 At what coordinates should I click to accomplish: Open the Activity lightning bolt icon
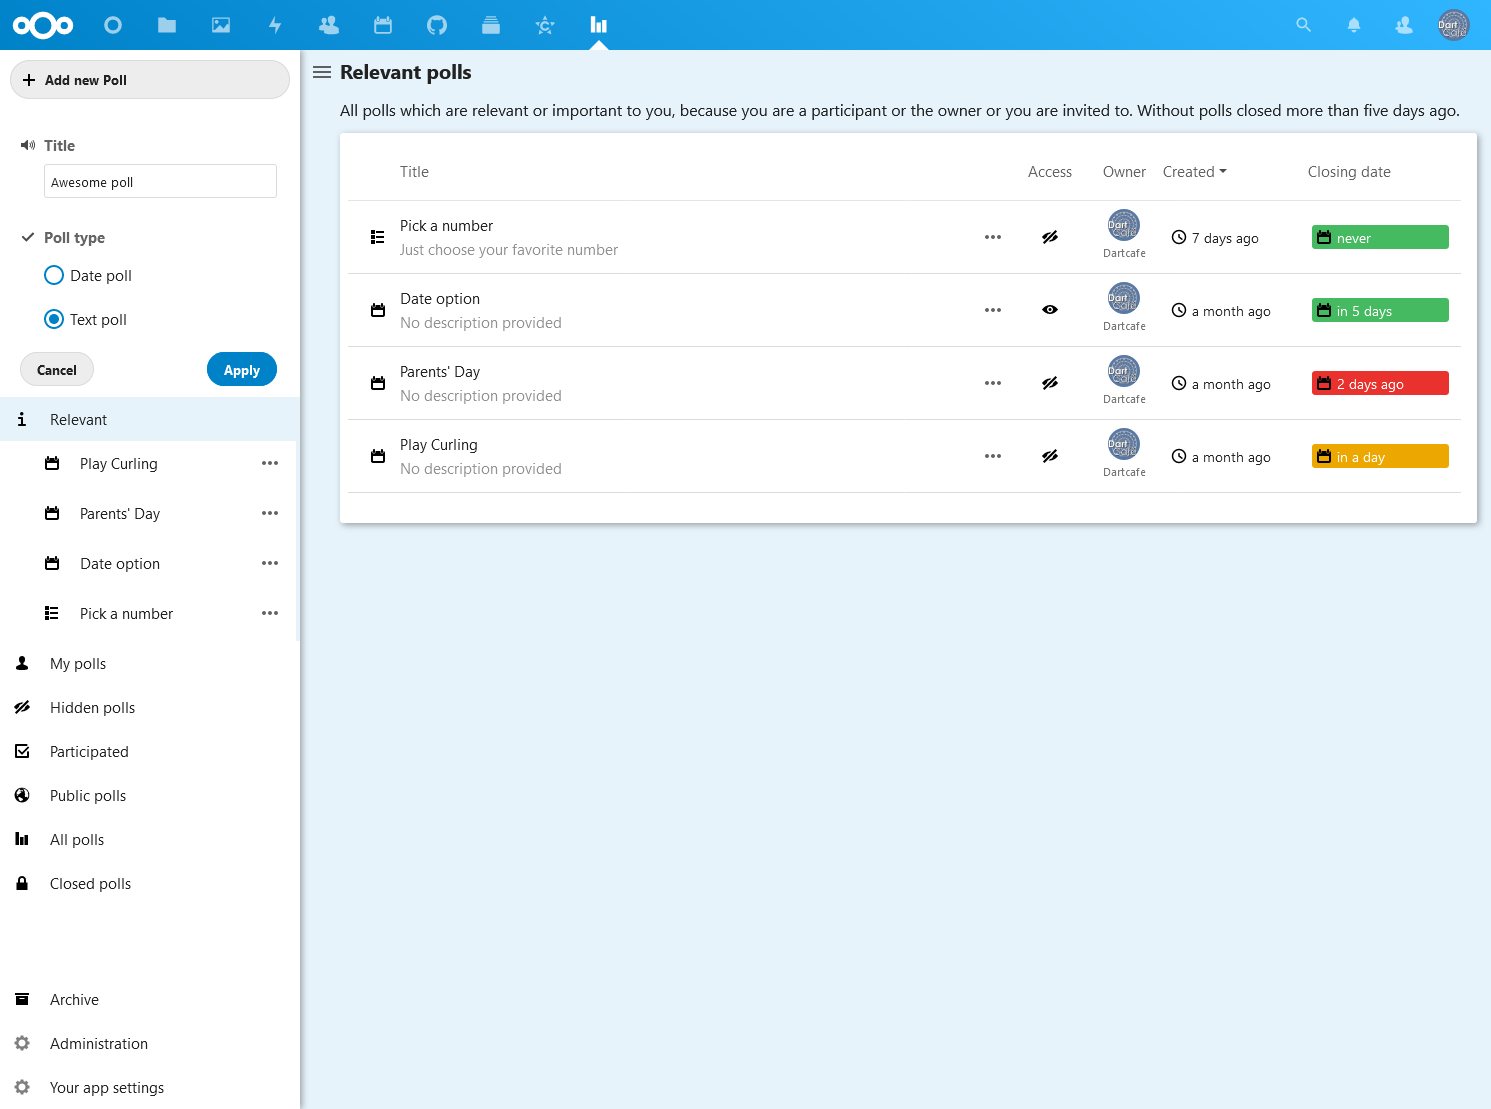275,25
